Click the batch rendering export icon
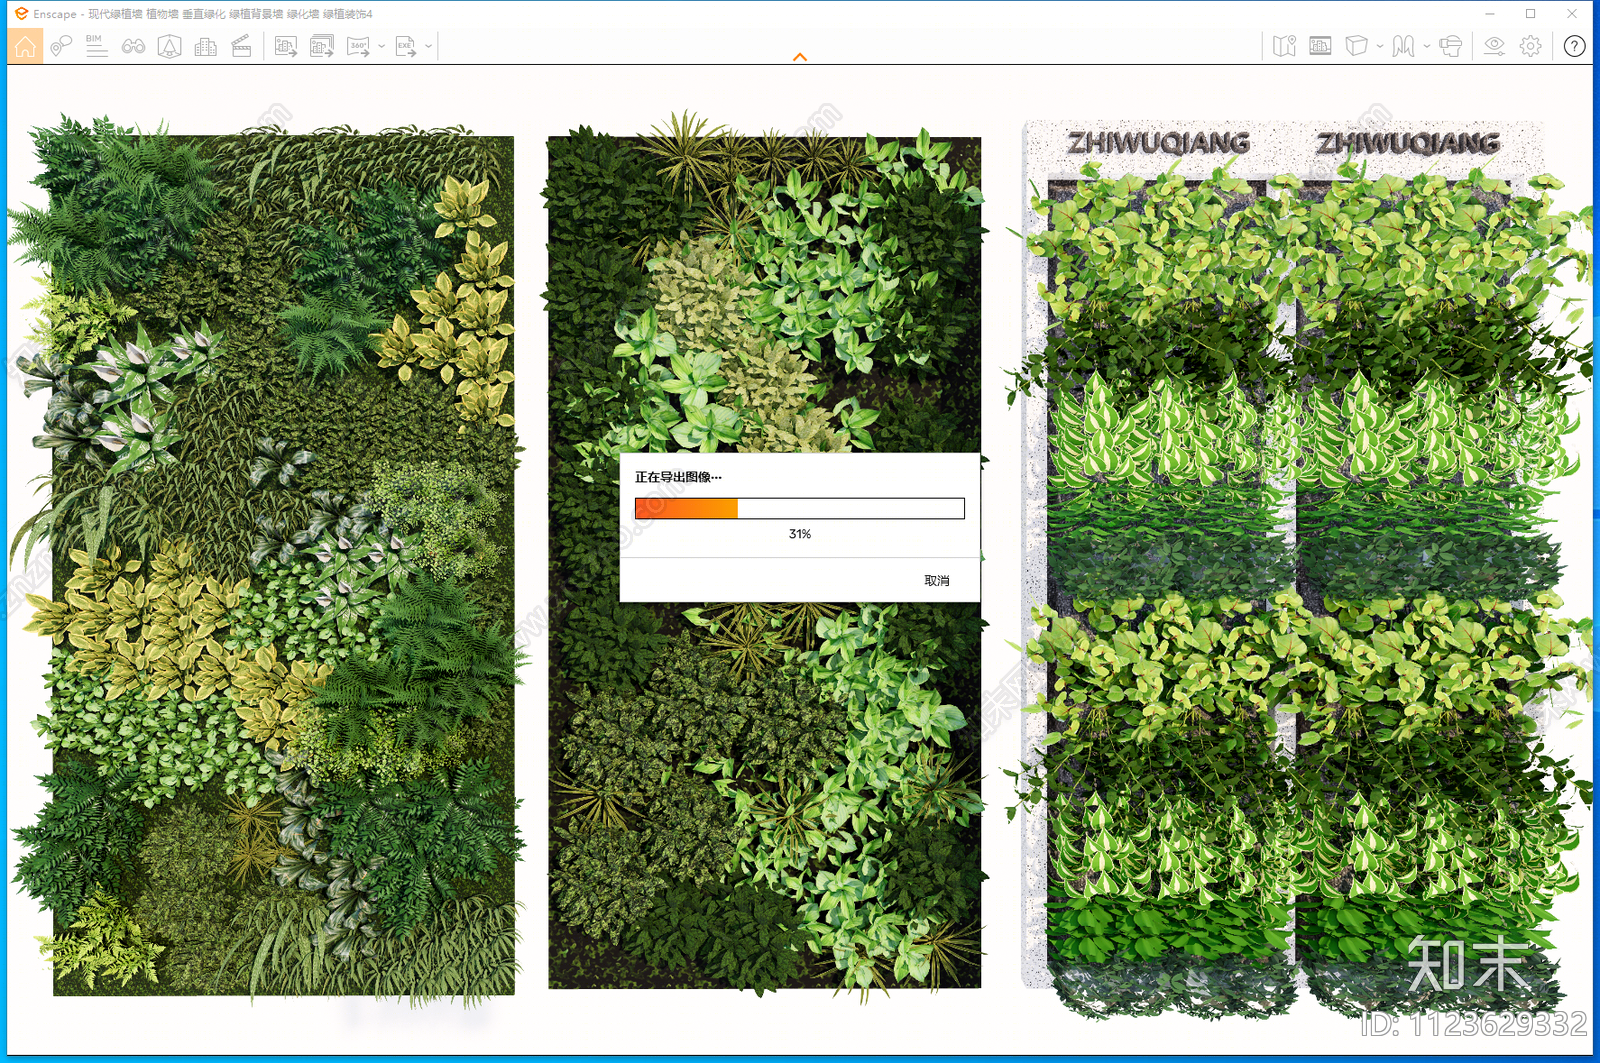The image size is (1600, 1063). tap(322, 46)
